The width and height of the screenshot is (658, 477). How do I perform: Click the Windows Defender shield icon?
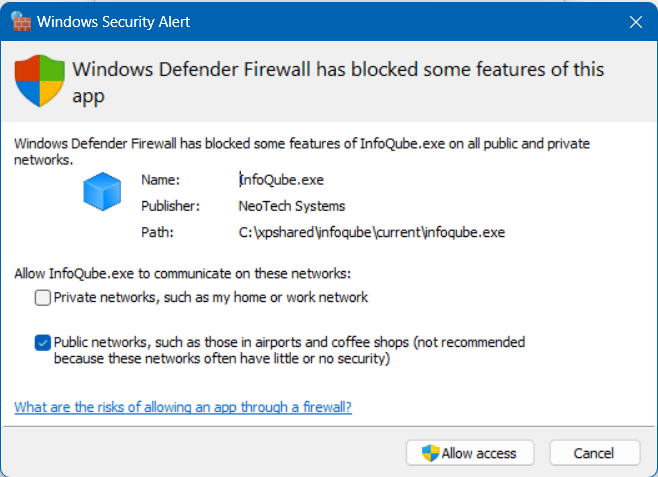point(39,81)
